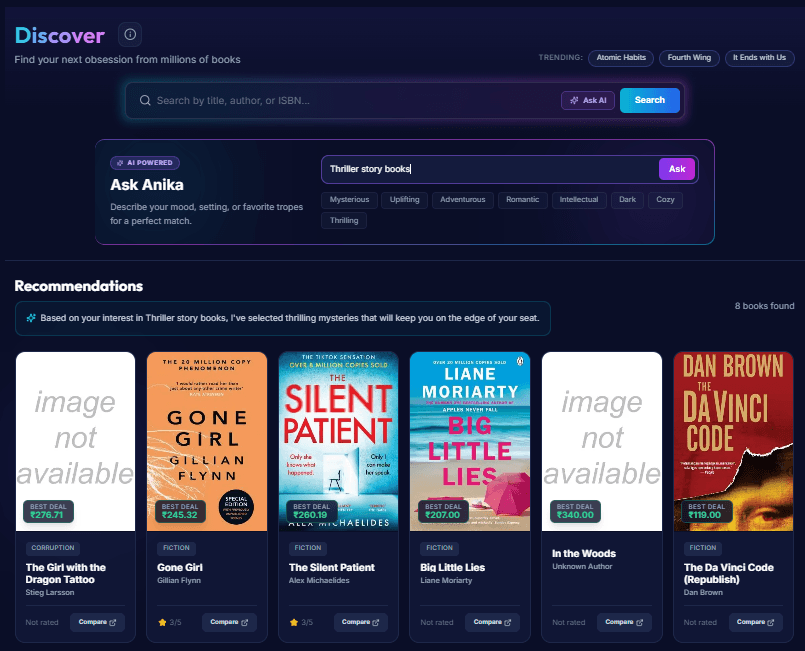Screen dimensions: 805x651
Task: Choose trending It Ends with Us
Action: [x=759, y=58]
